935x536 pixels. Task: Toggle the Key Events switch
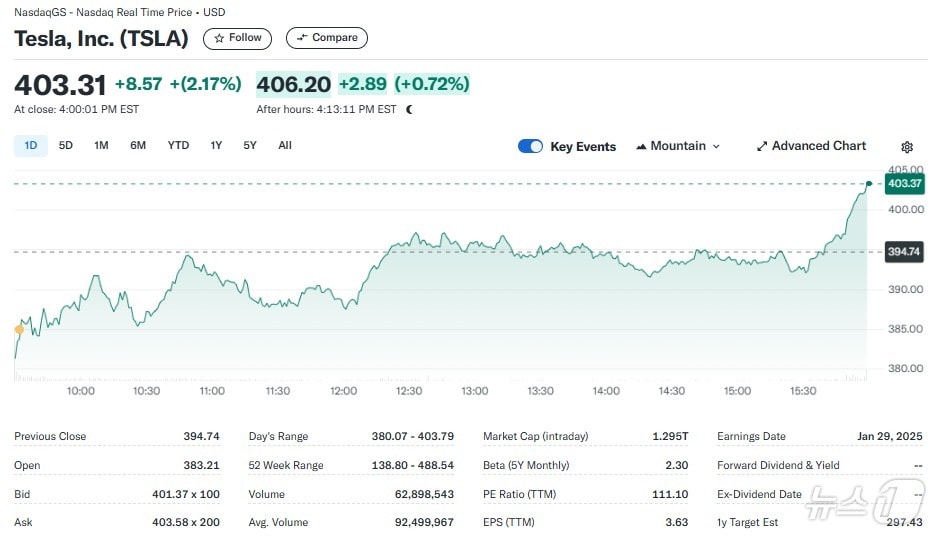pyautogui.click(x=530, y=146)
